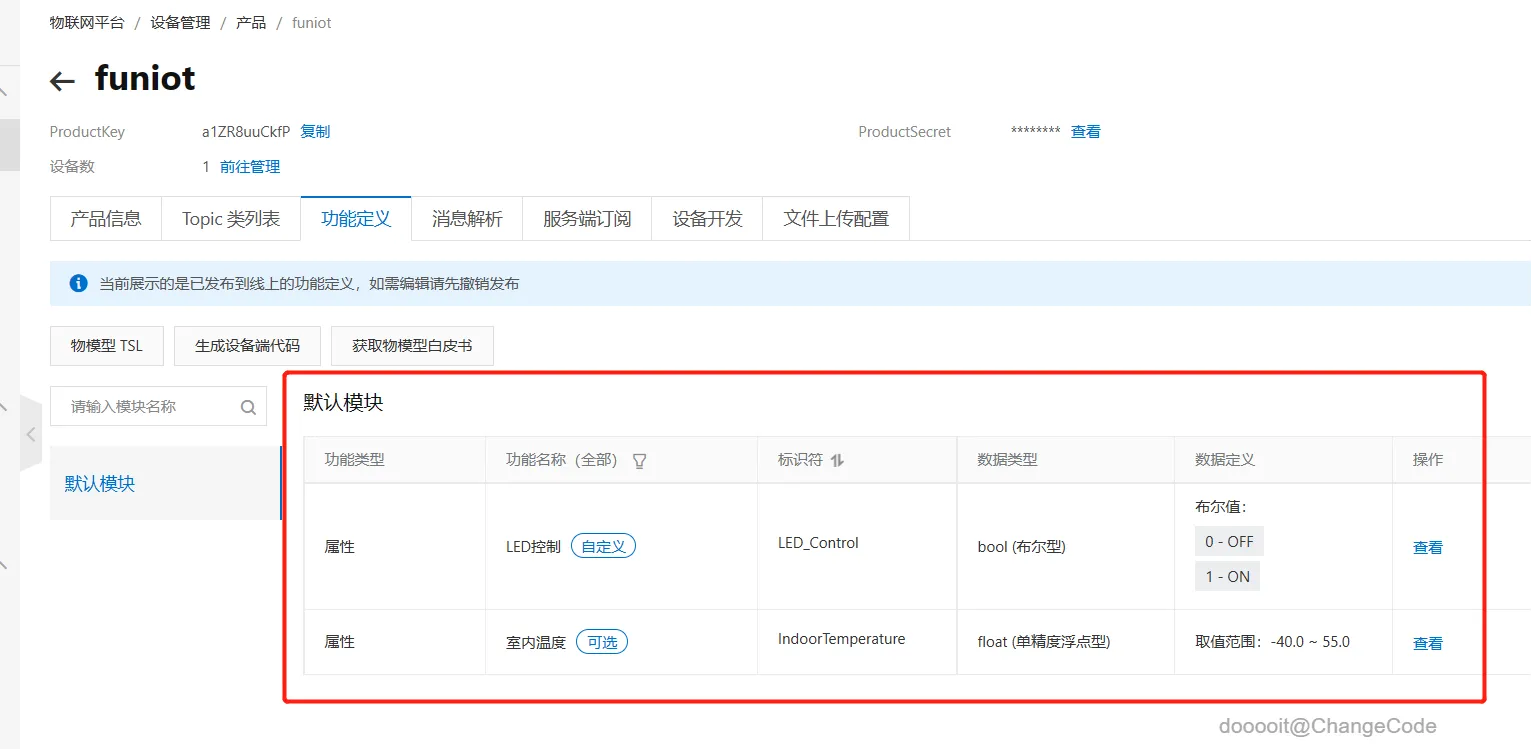The image size is (1536, 749).
Task: Click the 物模型 TSL button
Action: [x=107, y=346]
